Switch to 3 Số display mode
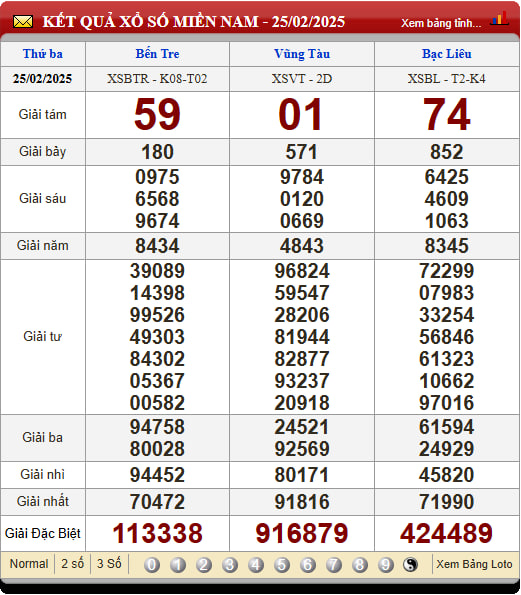The height and width of the screenshot is (595, 521). click(x=109, y=564)
